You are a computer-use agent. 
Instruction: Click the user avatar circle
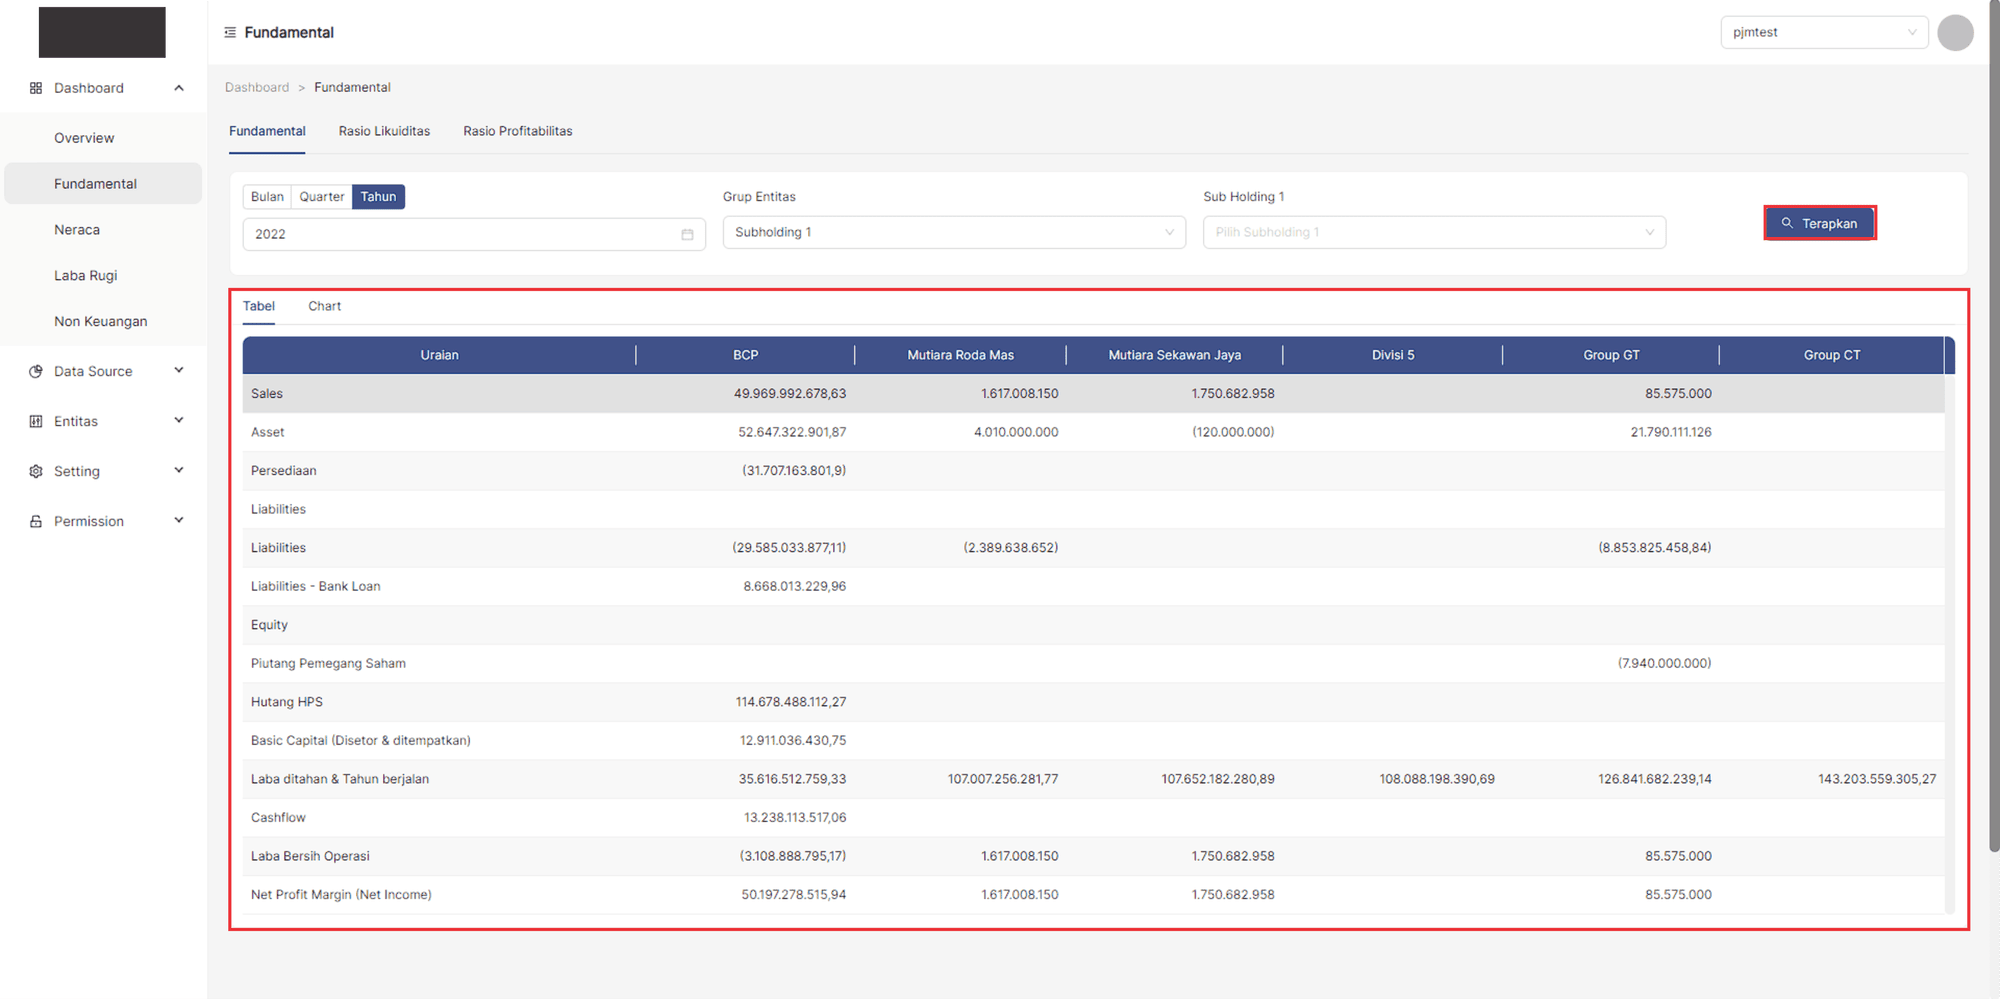[1954, 33]
